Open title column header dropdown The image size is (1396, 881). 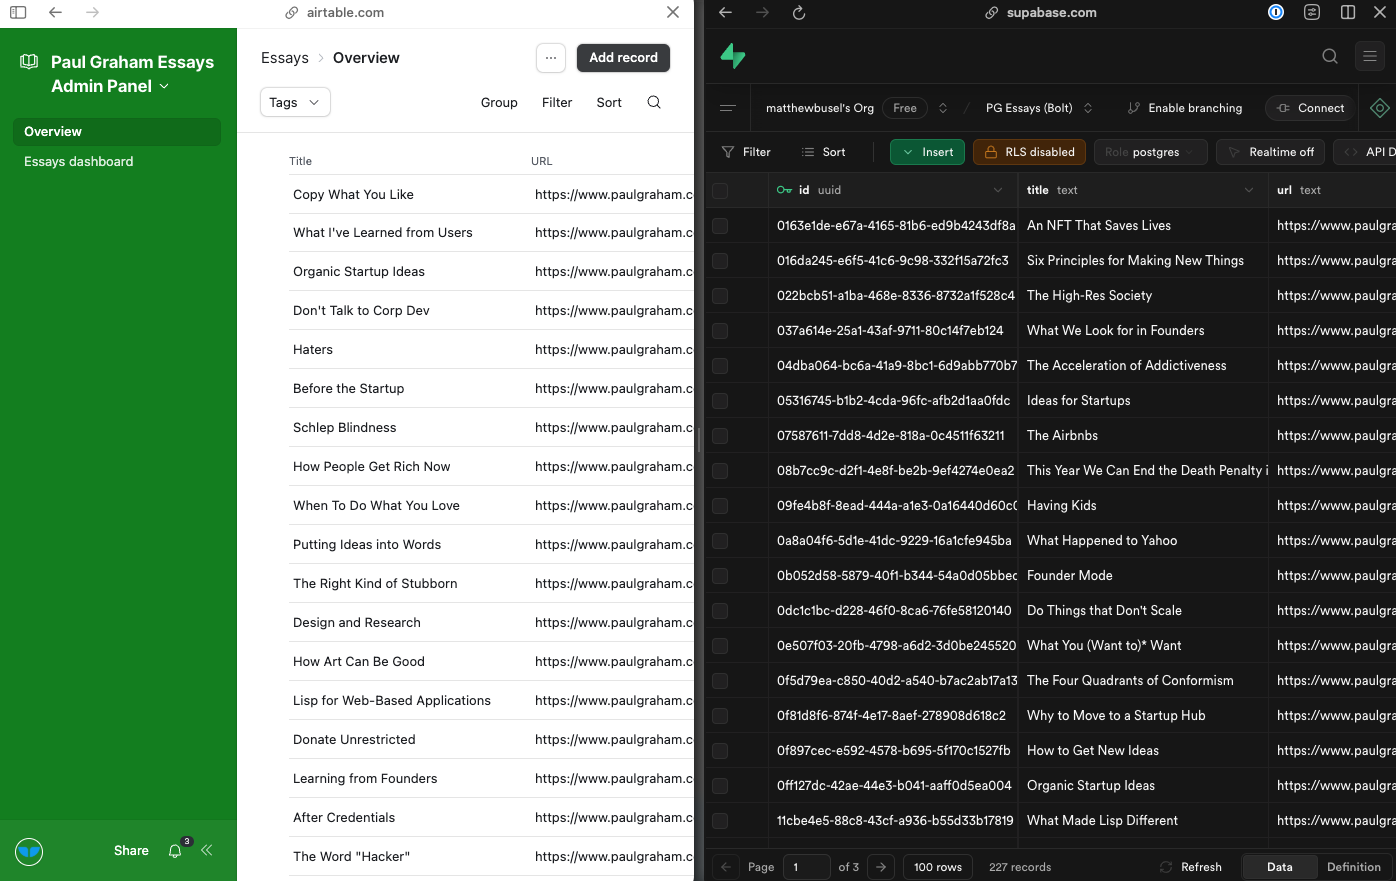1248,190
